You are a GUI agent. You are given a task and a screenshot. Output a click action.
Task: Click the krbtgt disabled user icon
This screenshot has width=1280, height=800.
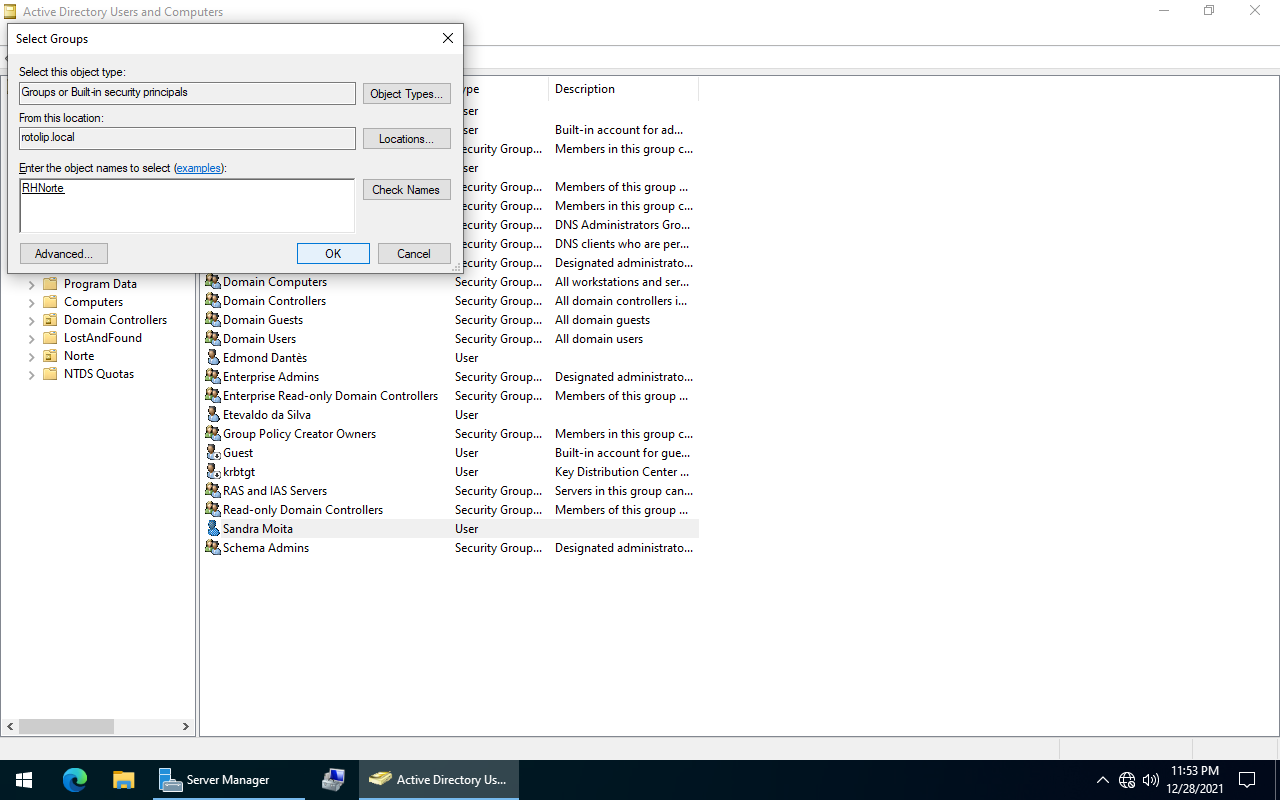212,472
